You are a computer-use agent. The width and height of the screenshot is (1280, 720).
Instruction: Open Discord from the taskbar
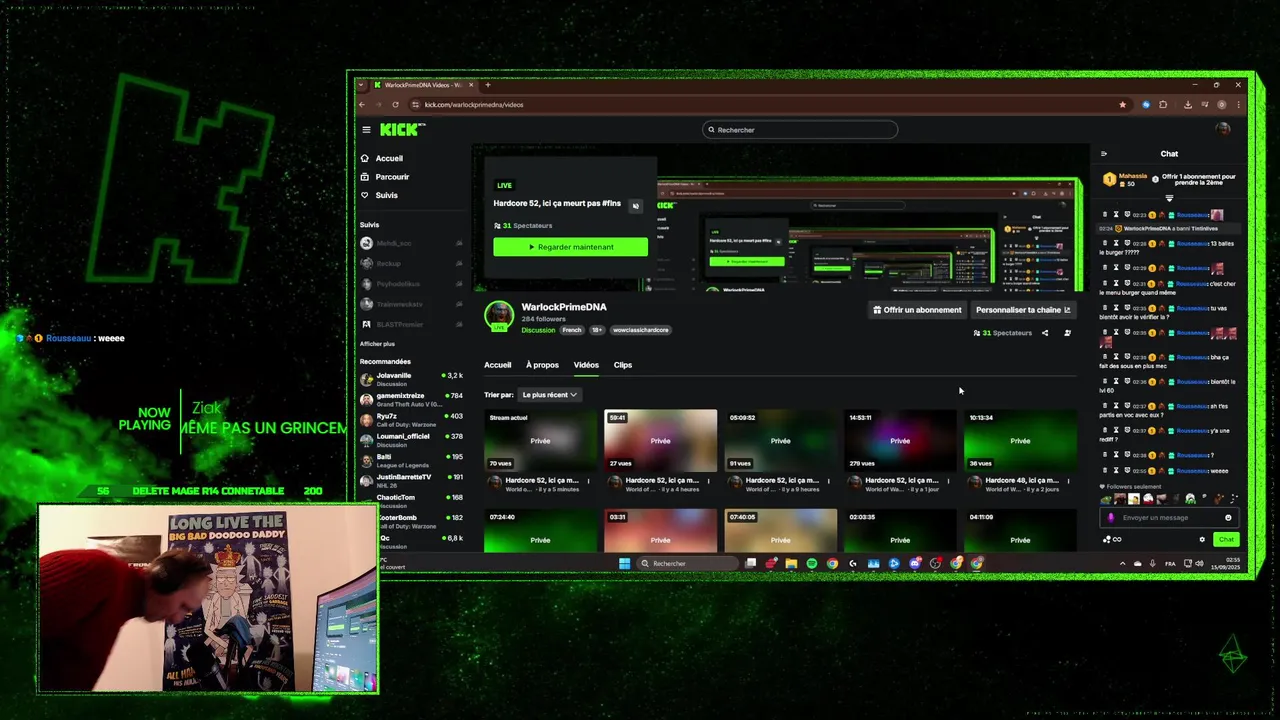point(914,564)
